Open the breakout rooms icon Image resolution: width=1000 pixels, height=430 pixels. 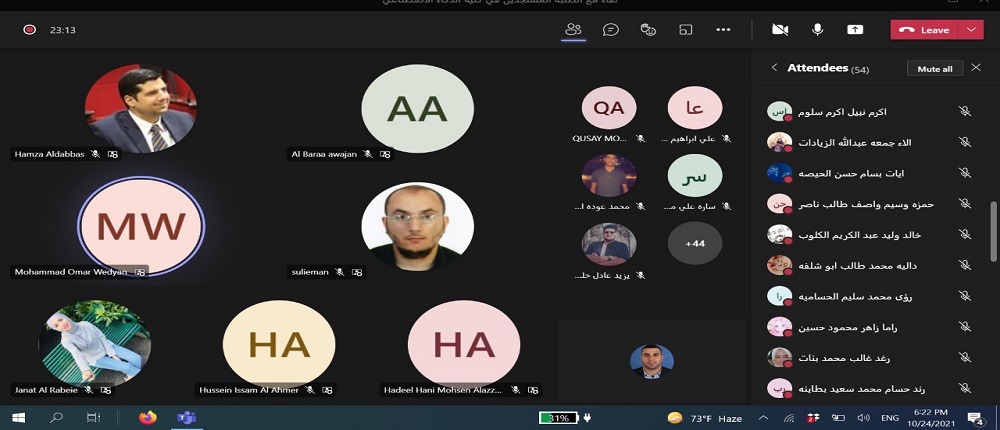click(x=686, y=30)
